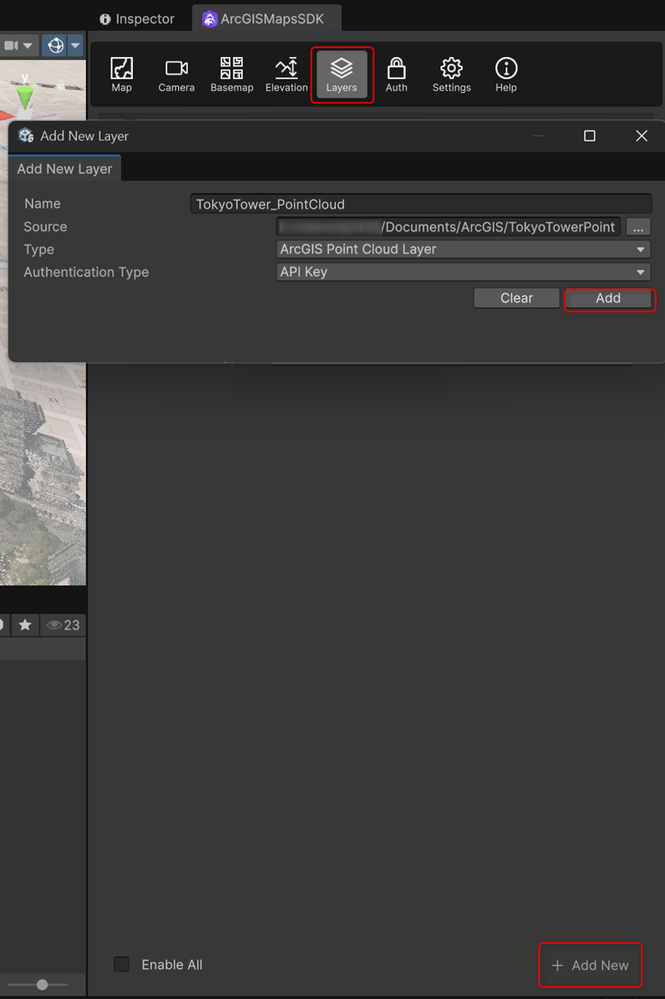Close the Add New Layer window
This screenshot has height=999, width=665.
pos(641,136)
